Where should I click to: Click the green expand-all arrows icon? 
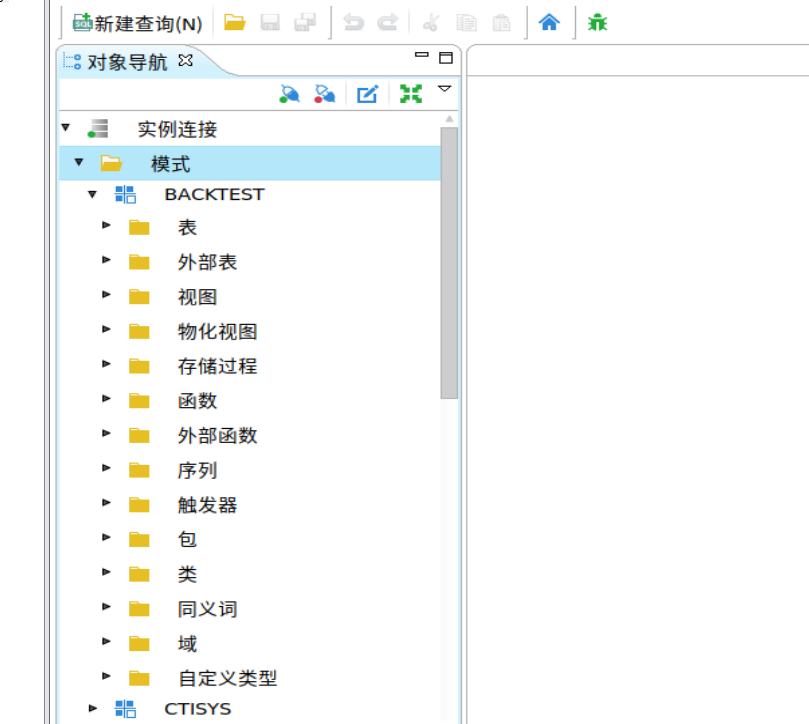pos(410,93)
